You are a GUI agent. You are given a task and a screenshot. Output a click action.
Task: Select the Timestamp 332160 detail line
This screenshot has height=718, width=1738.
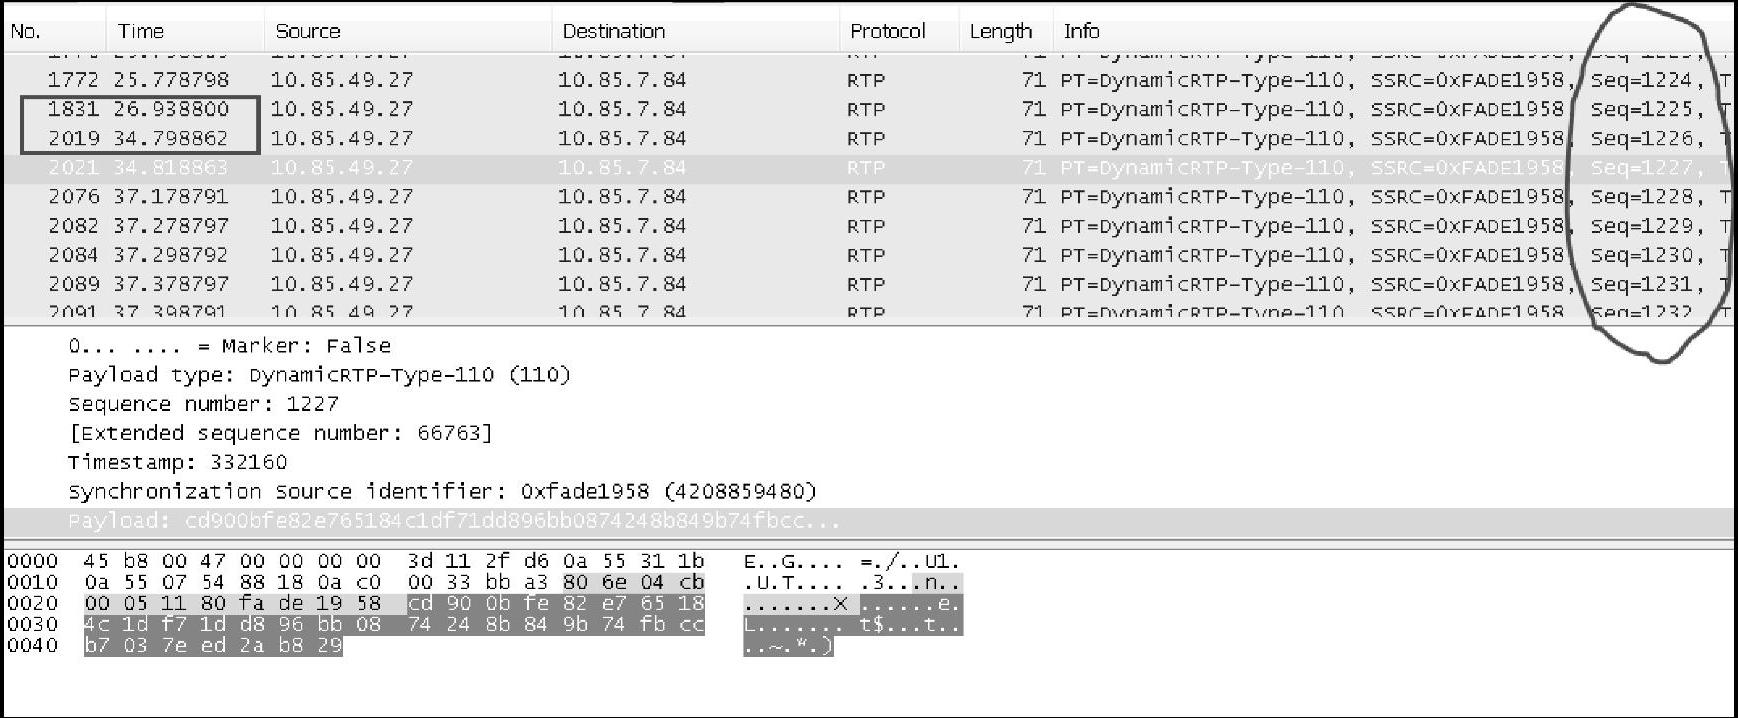177,462
